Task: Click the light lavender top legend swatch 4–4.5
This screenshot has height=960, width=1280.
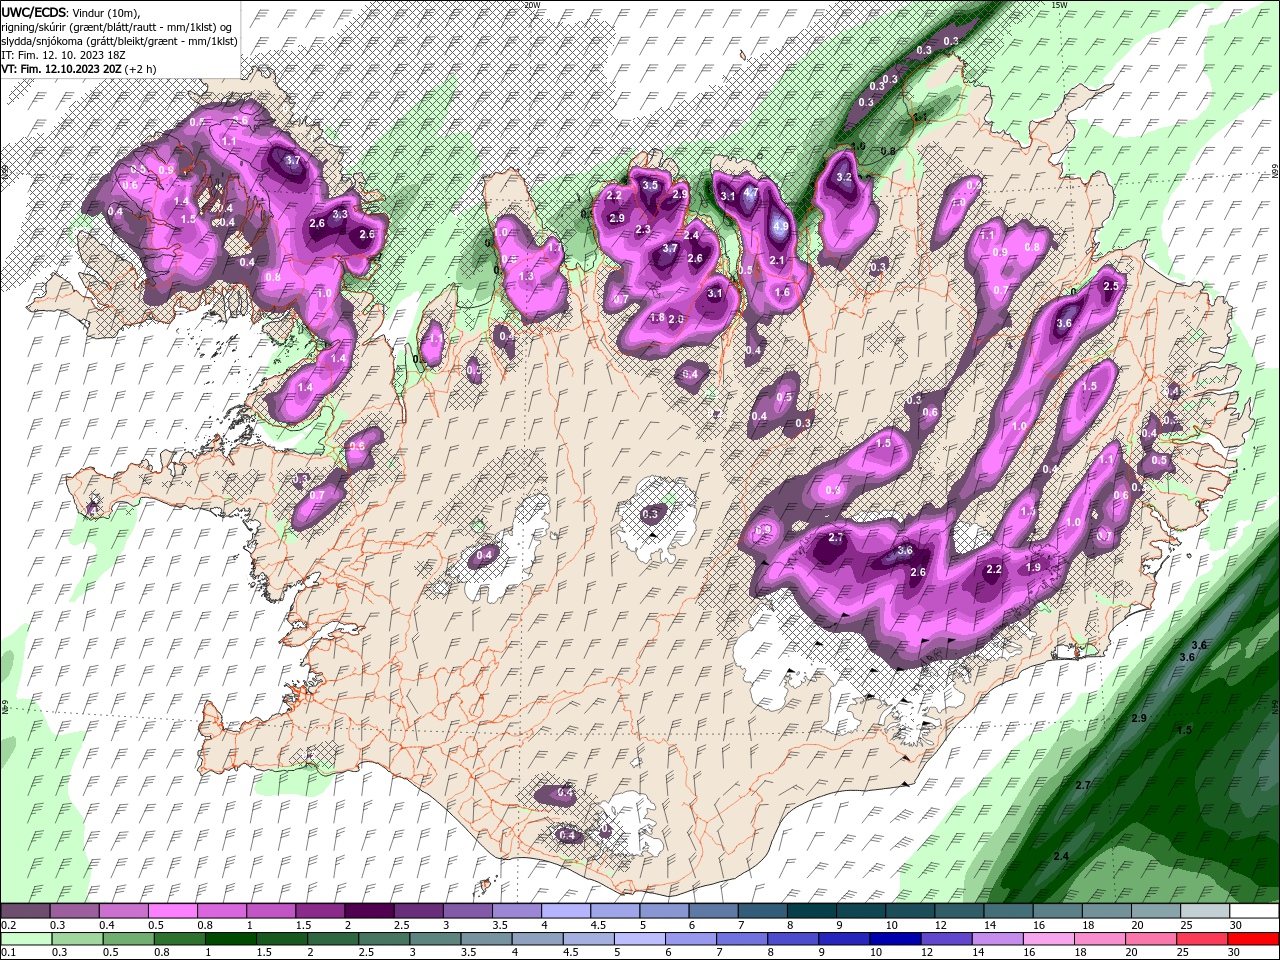Action: click(x=564, y=911)
